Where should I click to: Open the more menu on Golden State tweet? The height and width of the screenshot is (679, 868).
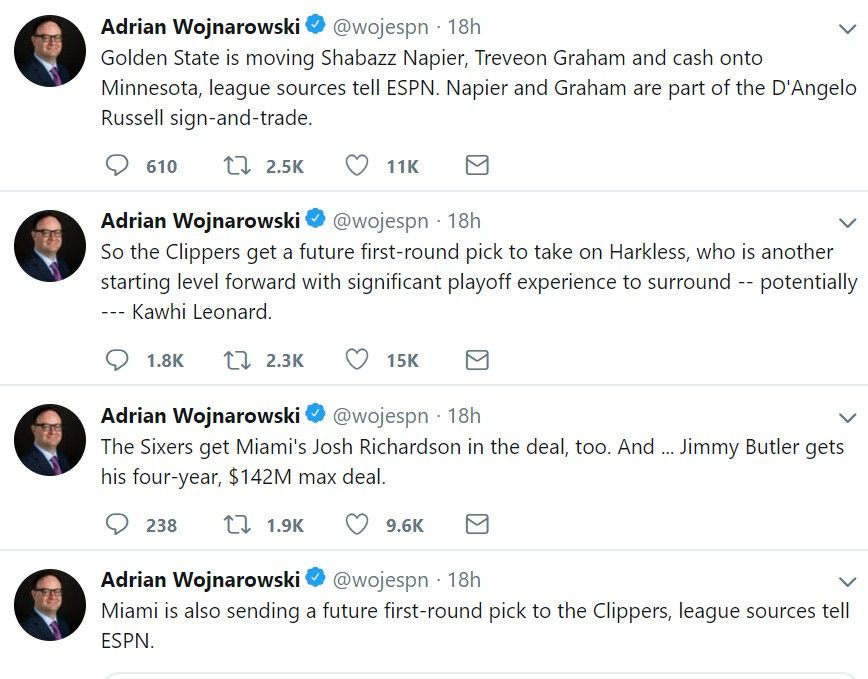click(x=847, y=28)
